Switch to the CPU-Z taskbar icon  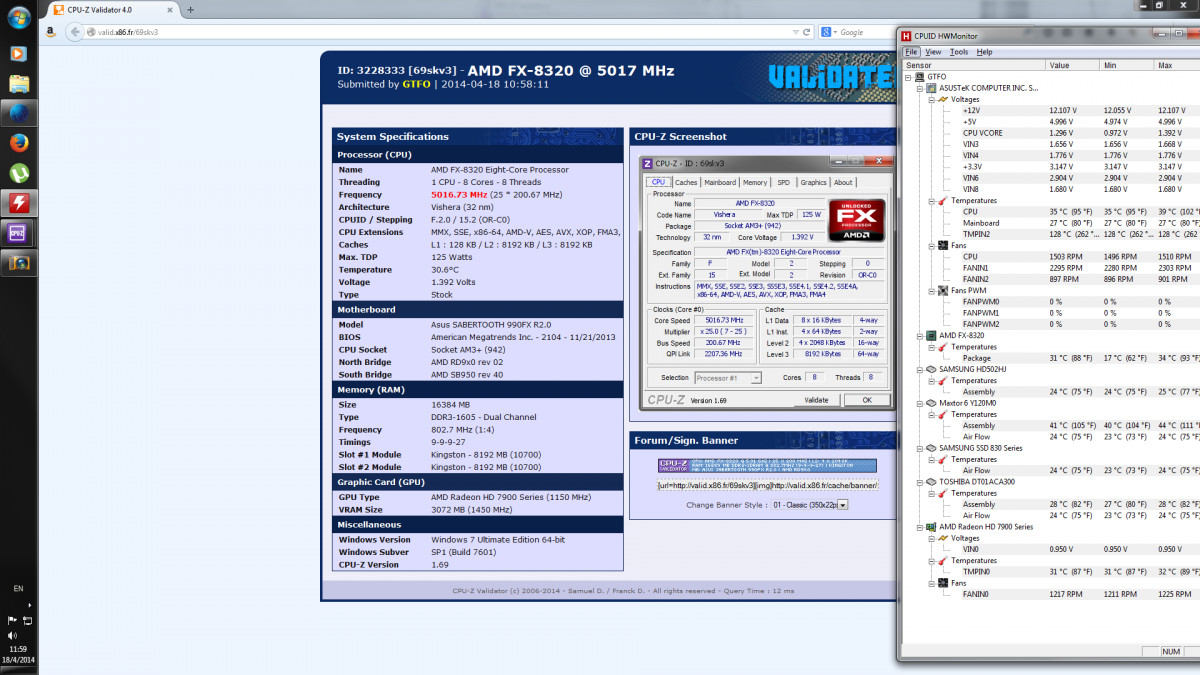18,233
